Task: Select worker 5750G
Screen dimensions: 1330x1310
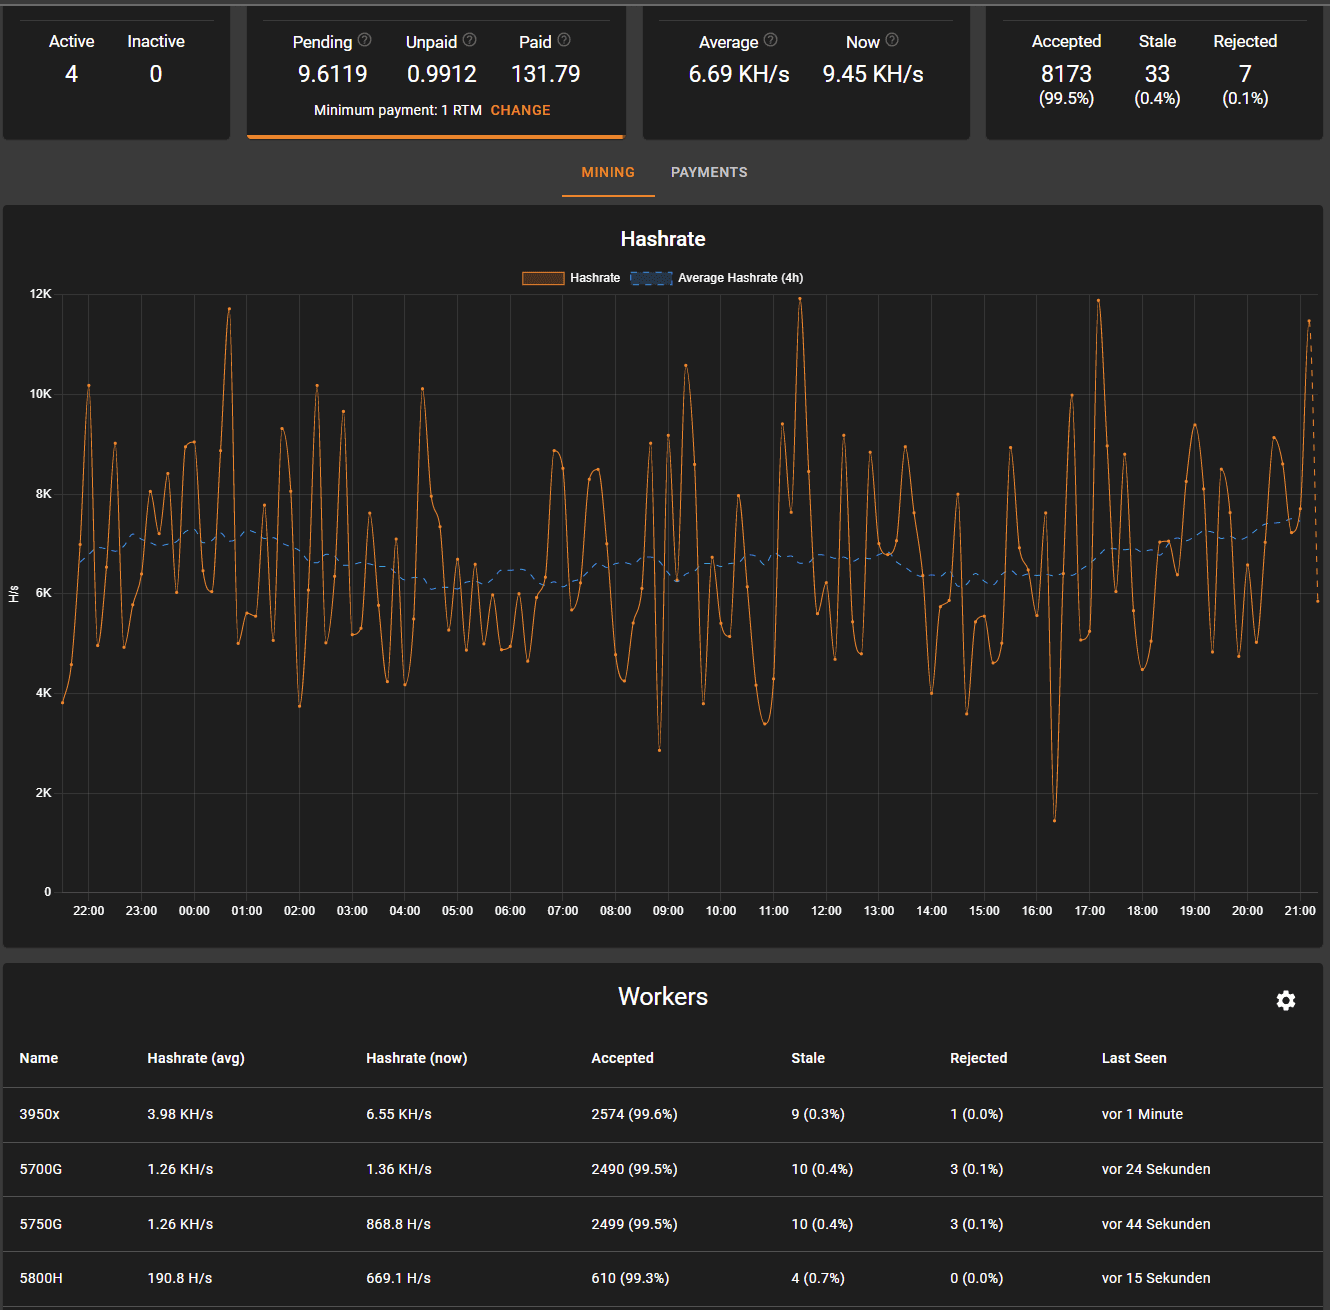Action: pos(41,1224)
